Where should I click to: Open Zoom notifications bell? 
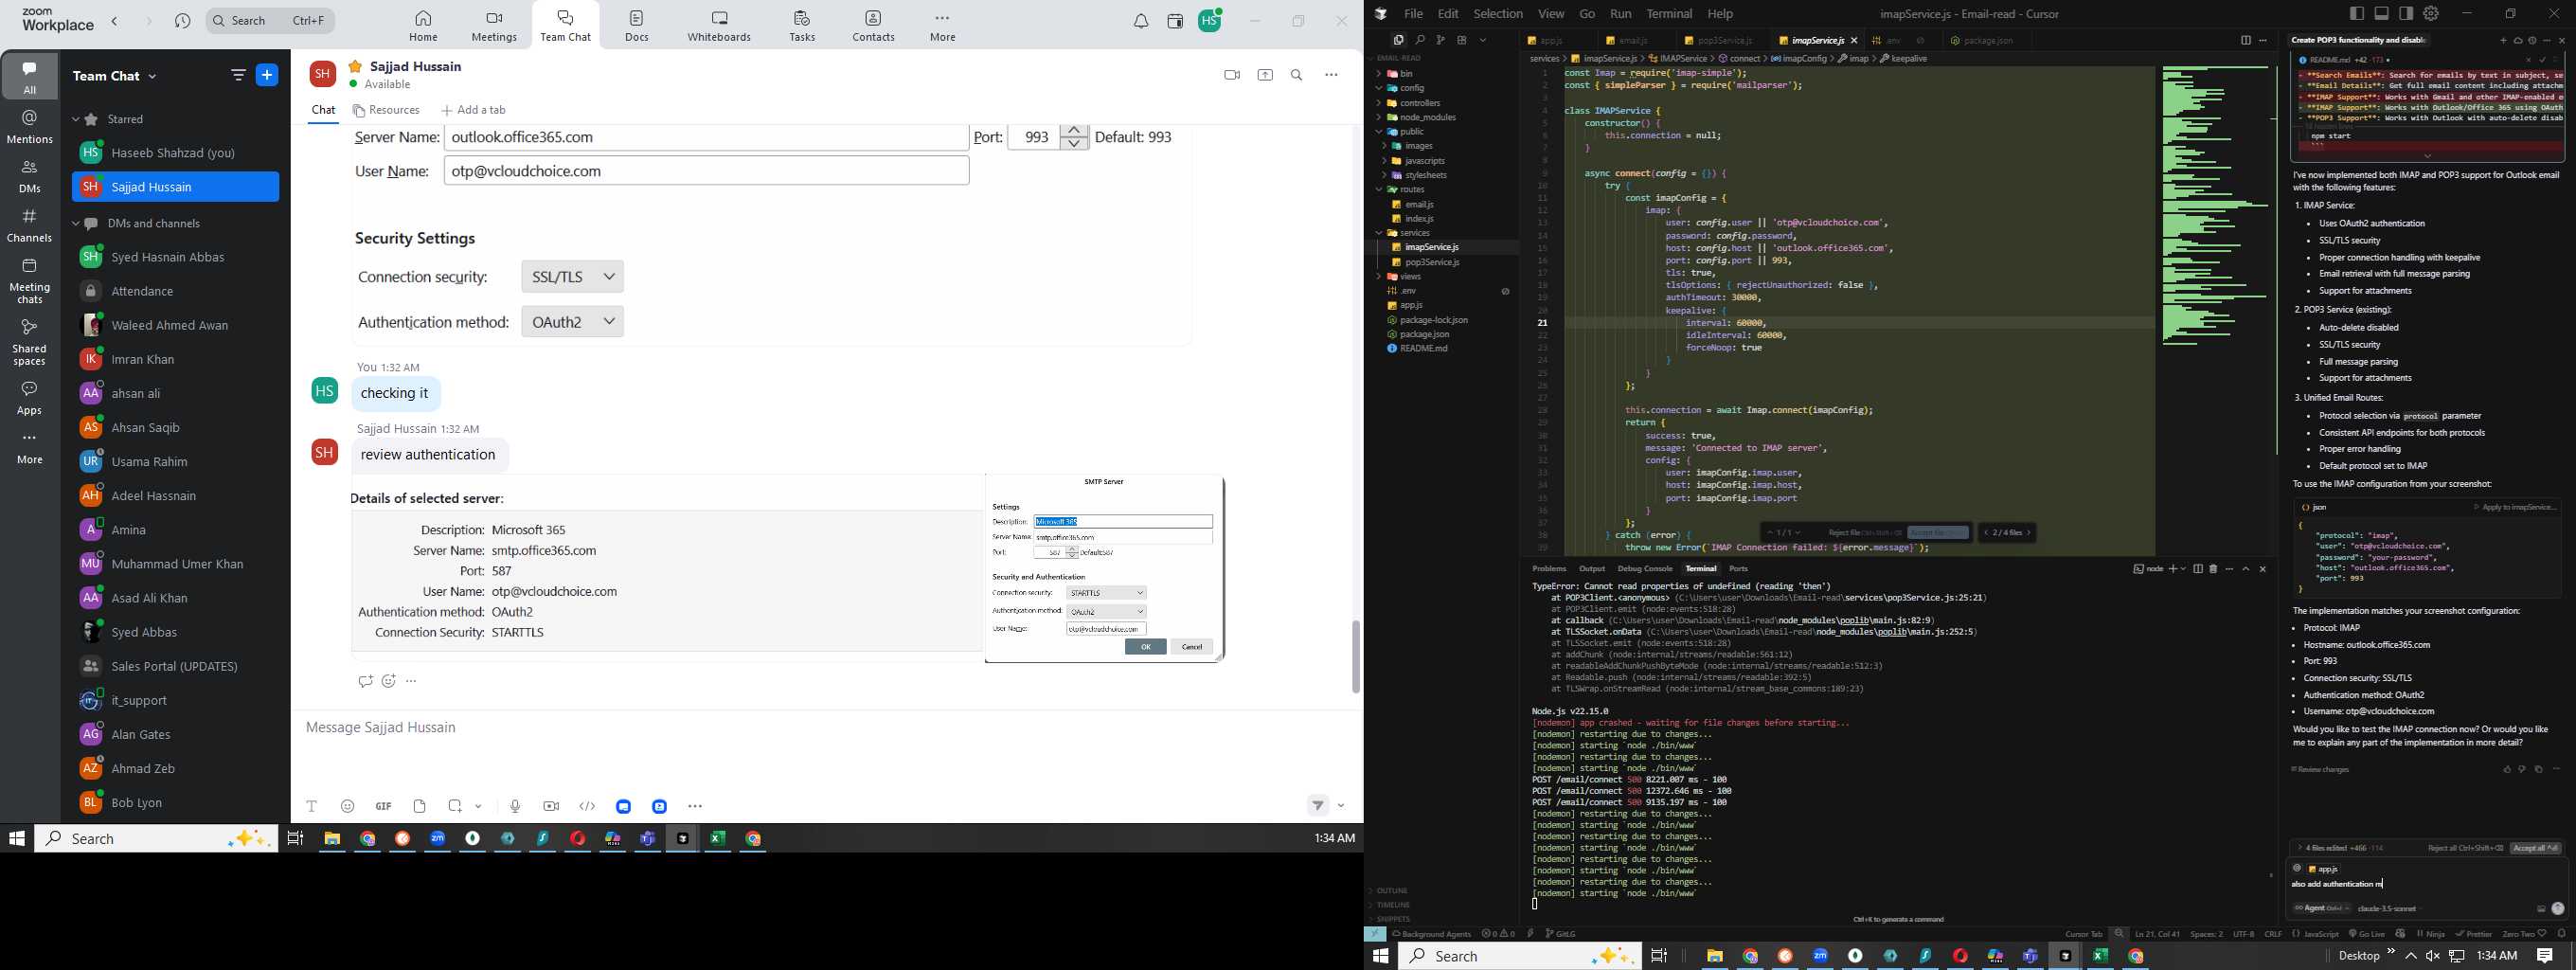click(1141, 21)
